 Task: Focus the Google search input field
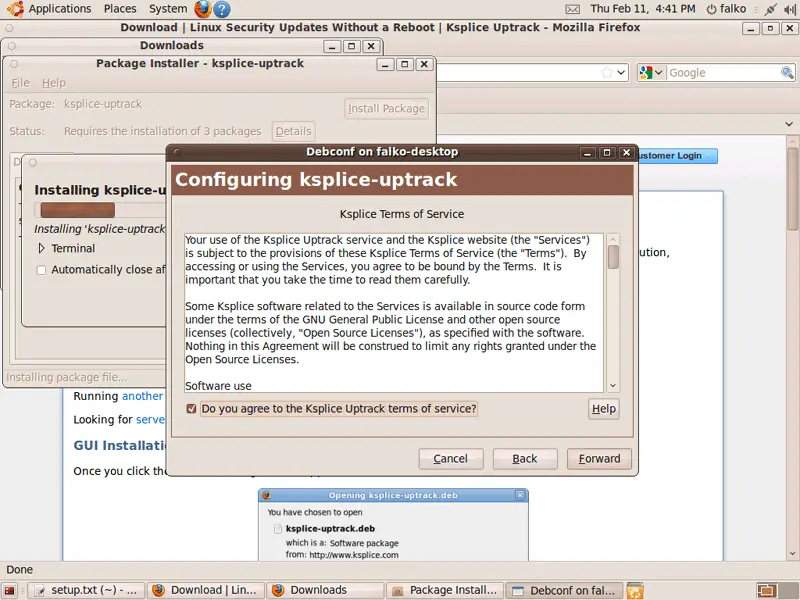click(723, 72)
